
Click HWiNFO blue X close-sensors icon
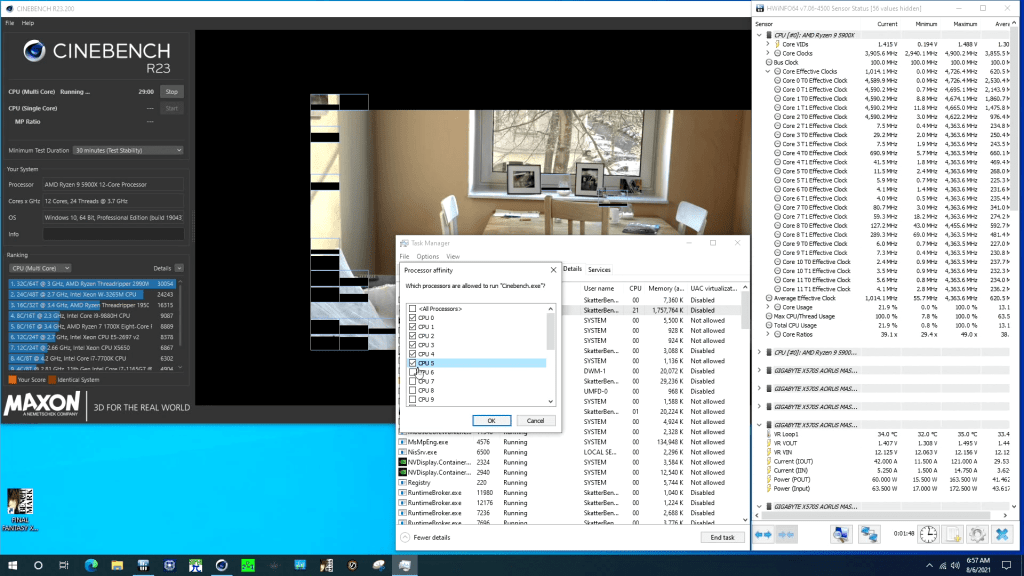point(1002,534)
